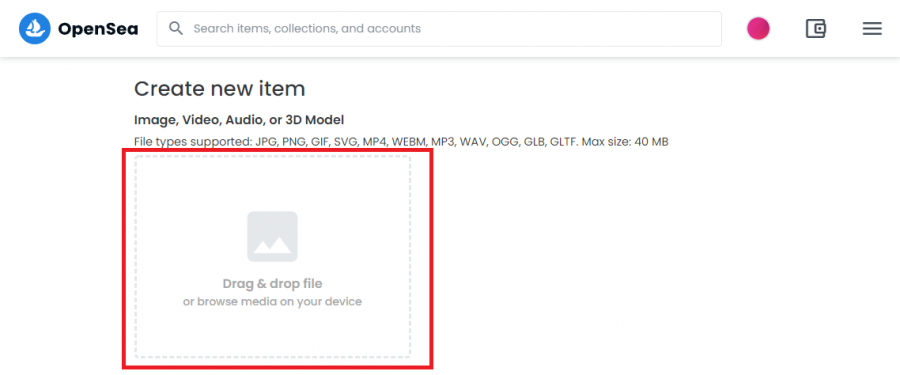This screenshot has width=900, height=375.
Task: Click the OpenSea brand name text
Action: 98,29
